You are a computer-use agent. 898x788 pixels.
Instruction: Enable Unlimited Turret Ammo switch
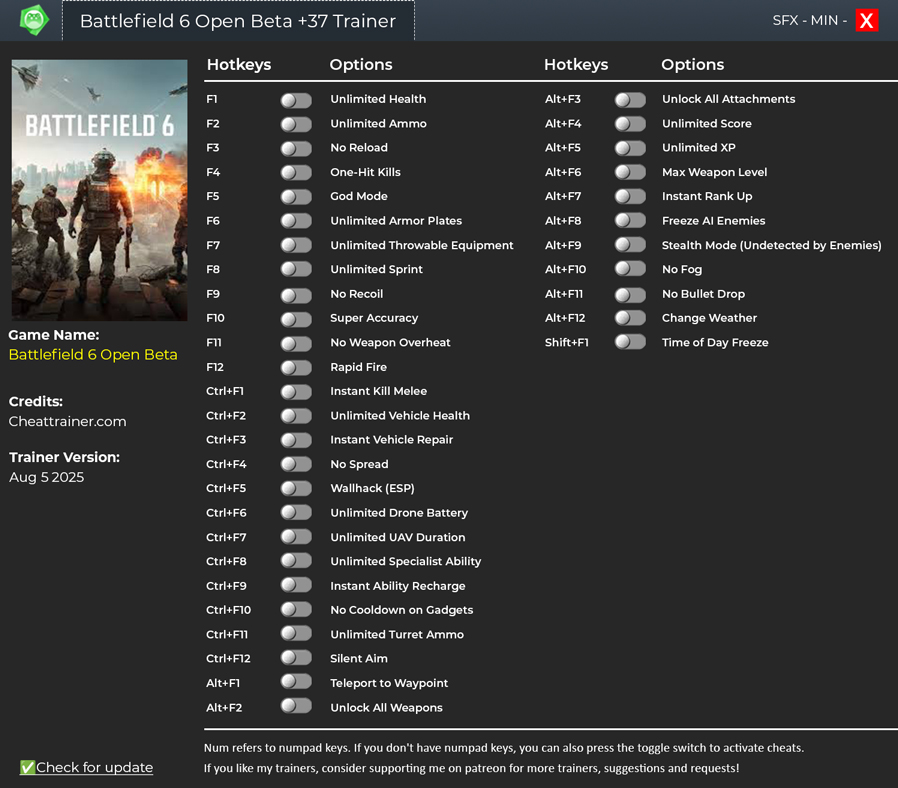(x=296, y=634)
